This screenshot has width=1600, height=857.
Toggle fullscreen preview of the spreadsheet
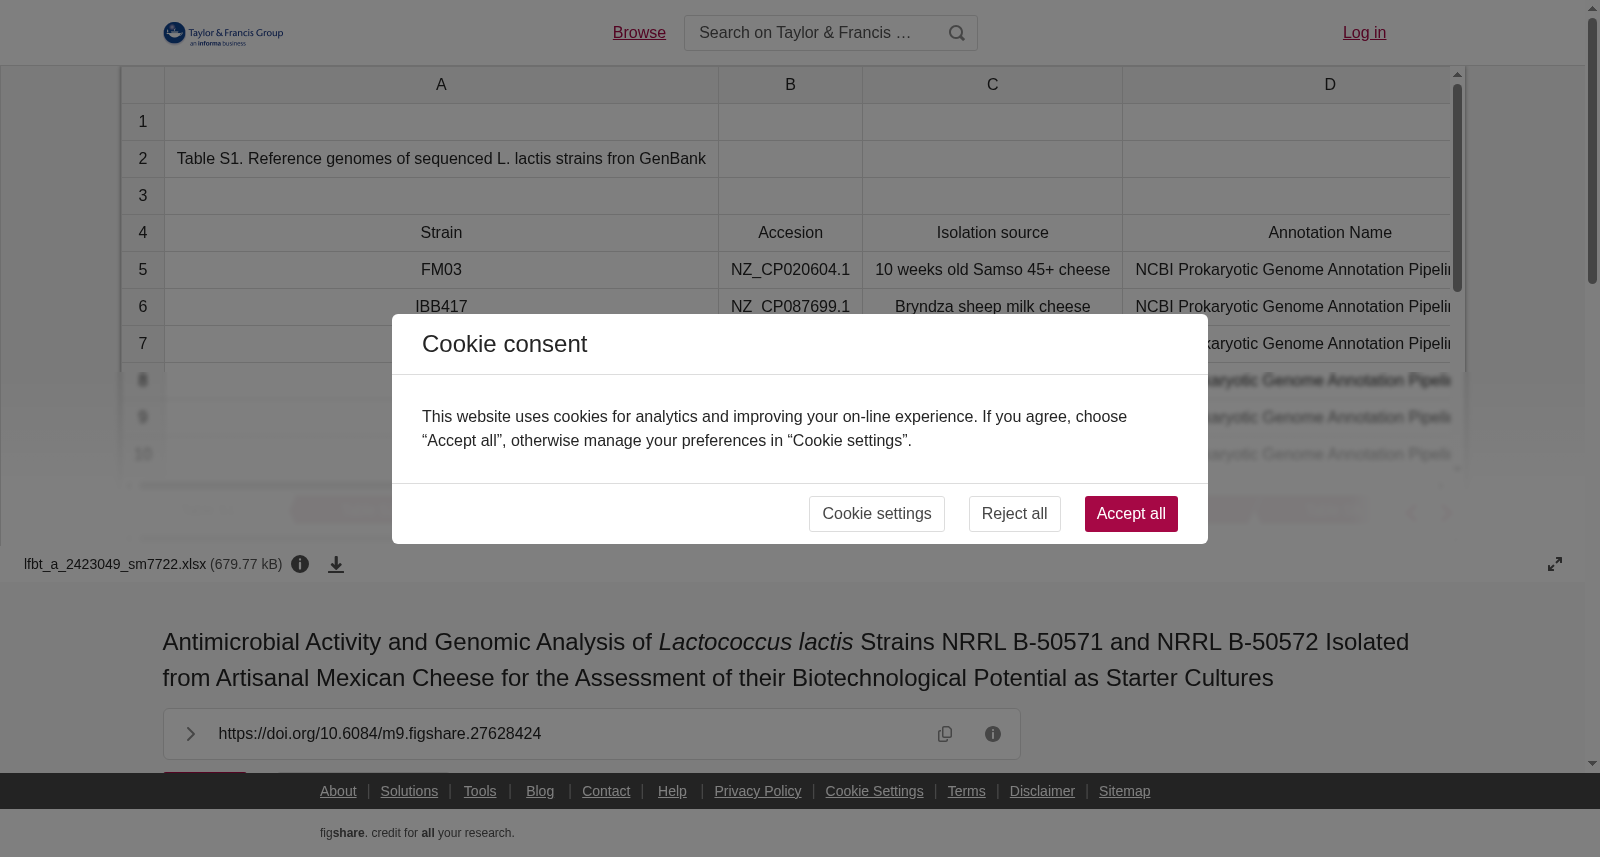coord(1555,564)
